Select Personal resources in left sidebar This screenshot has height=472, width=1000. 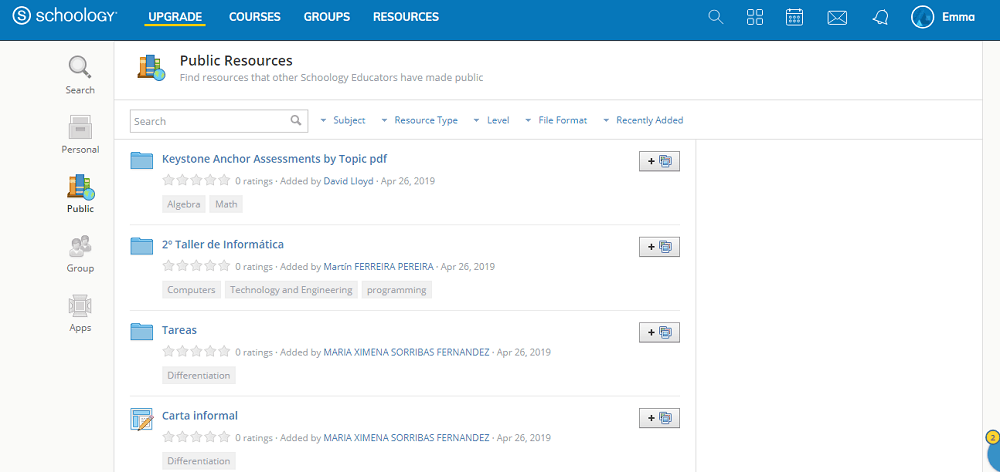(x=80, y=135)
